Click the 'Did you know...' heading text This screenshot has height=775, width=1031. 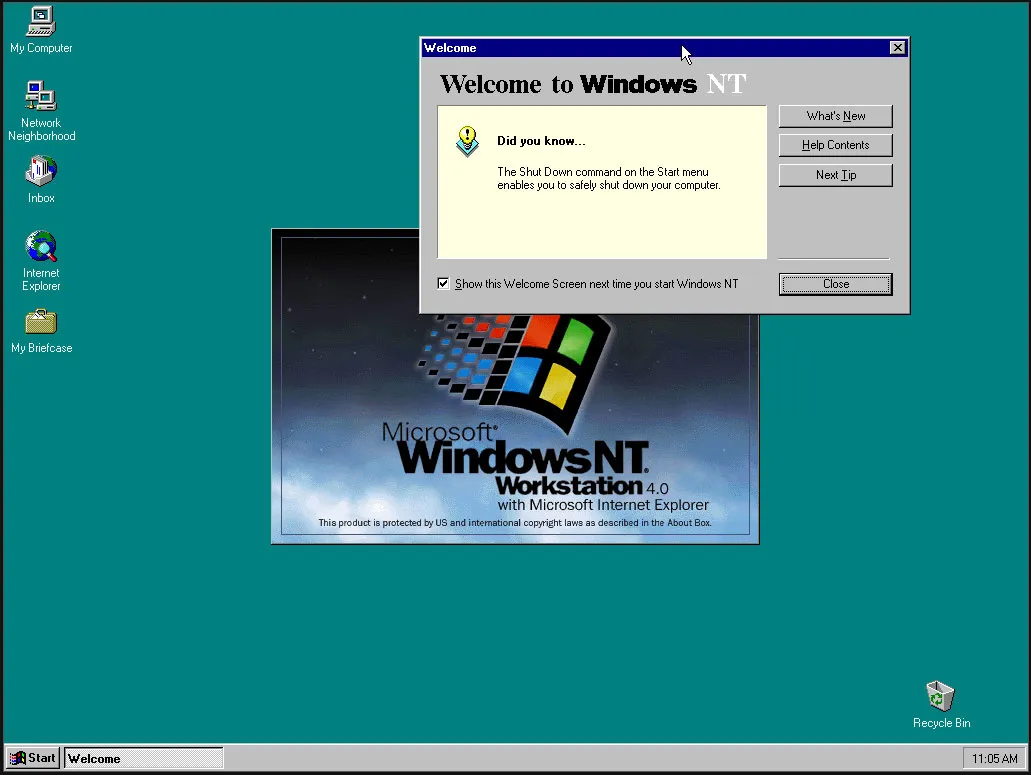tap(541, 141)
